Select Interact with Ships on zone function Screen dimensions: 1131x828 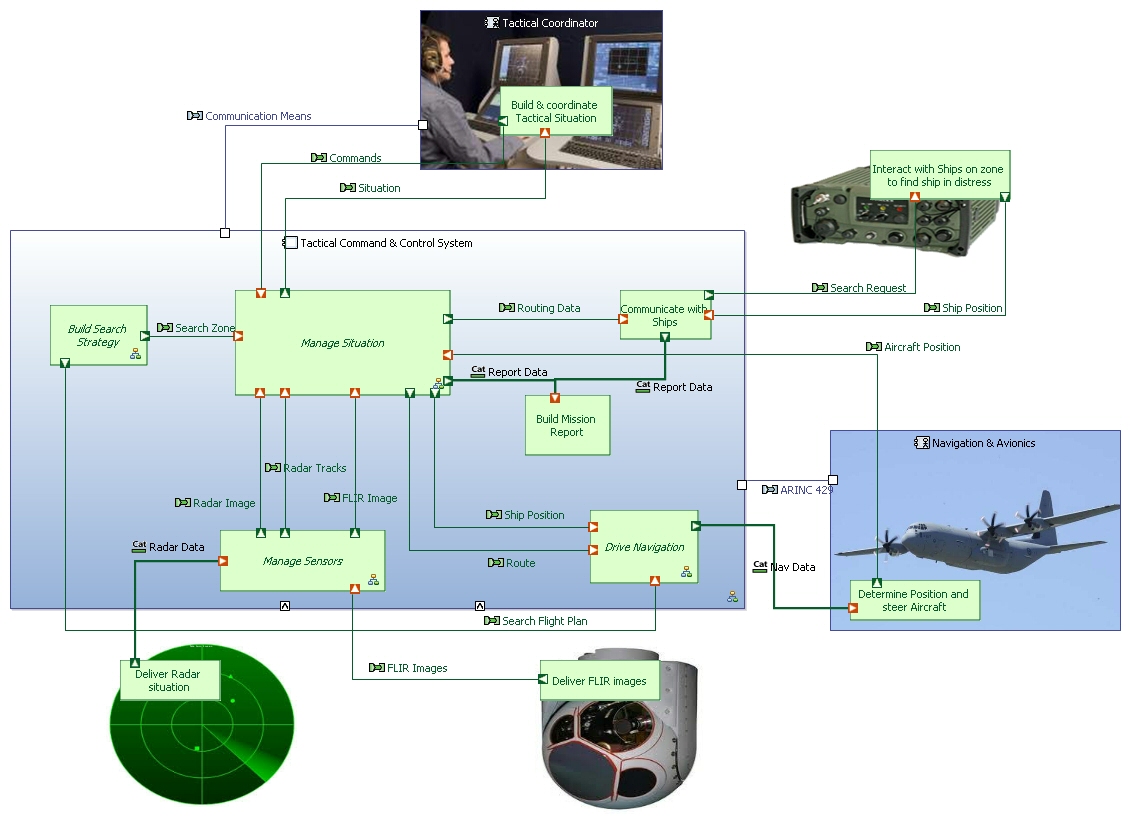tap(939, 175)
